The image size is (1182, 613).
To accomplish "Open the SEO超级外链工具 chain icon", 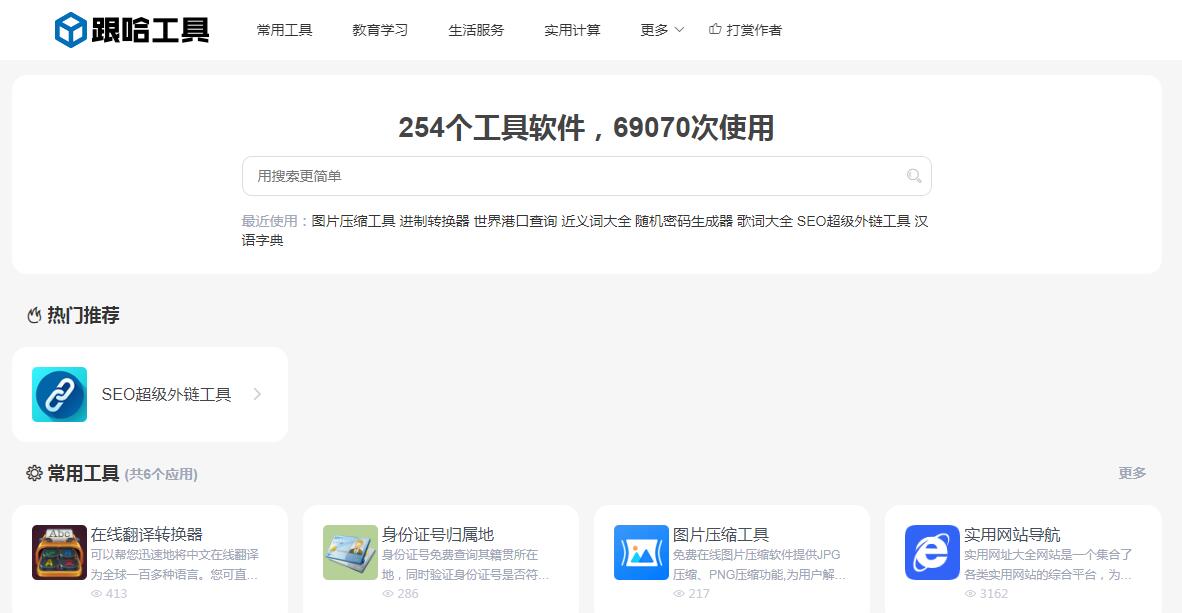I will click(59, 394).
